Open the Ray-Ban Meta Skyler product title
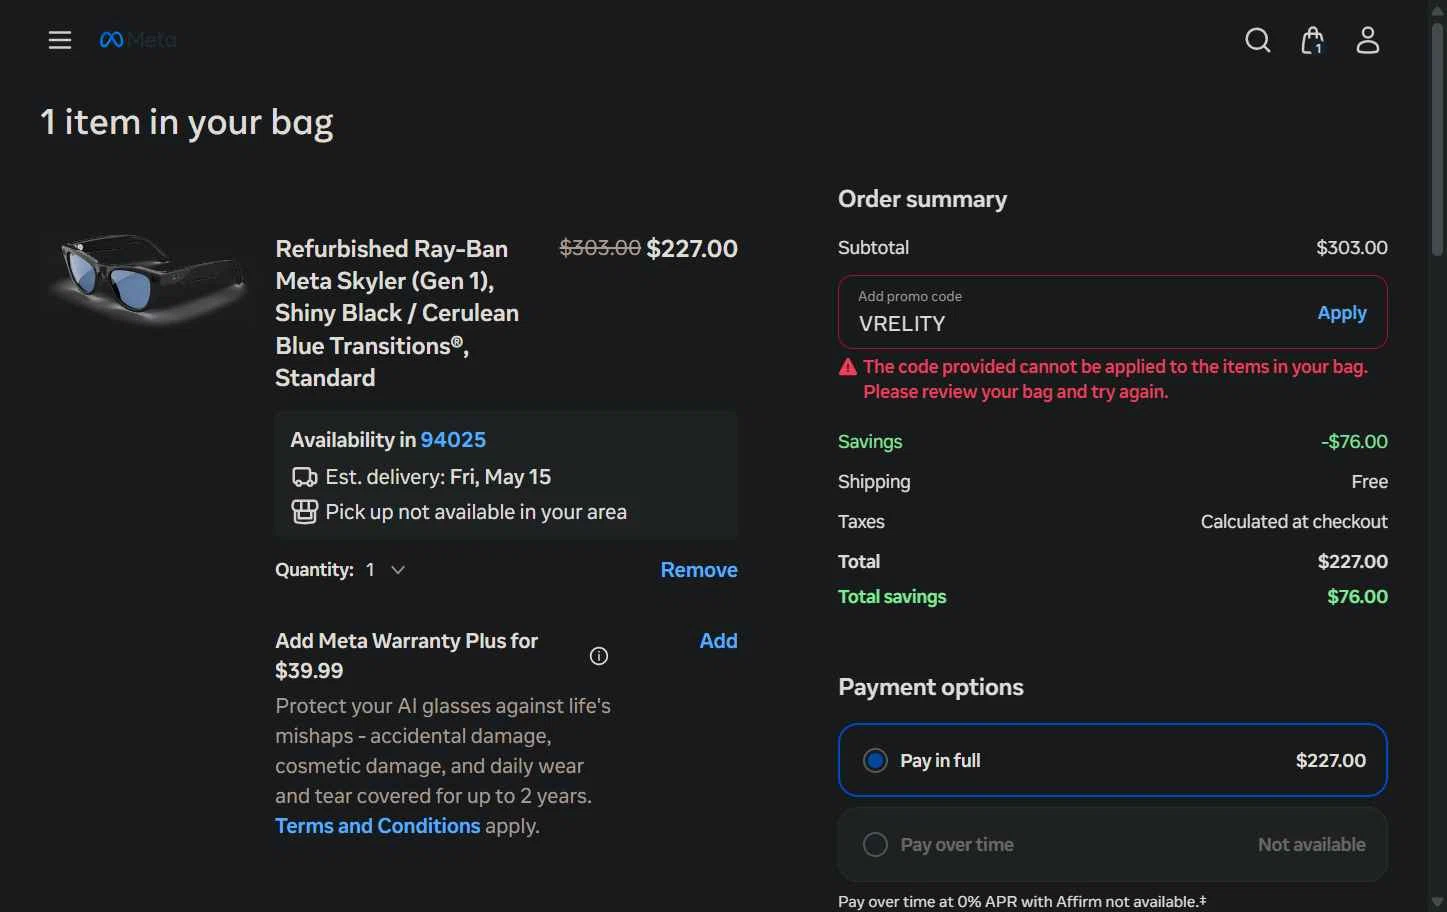This screenshot has width=1447, height=912. [x=397, y=313]
